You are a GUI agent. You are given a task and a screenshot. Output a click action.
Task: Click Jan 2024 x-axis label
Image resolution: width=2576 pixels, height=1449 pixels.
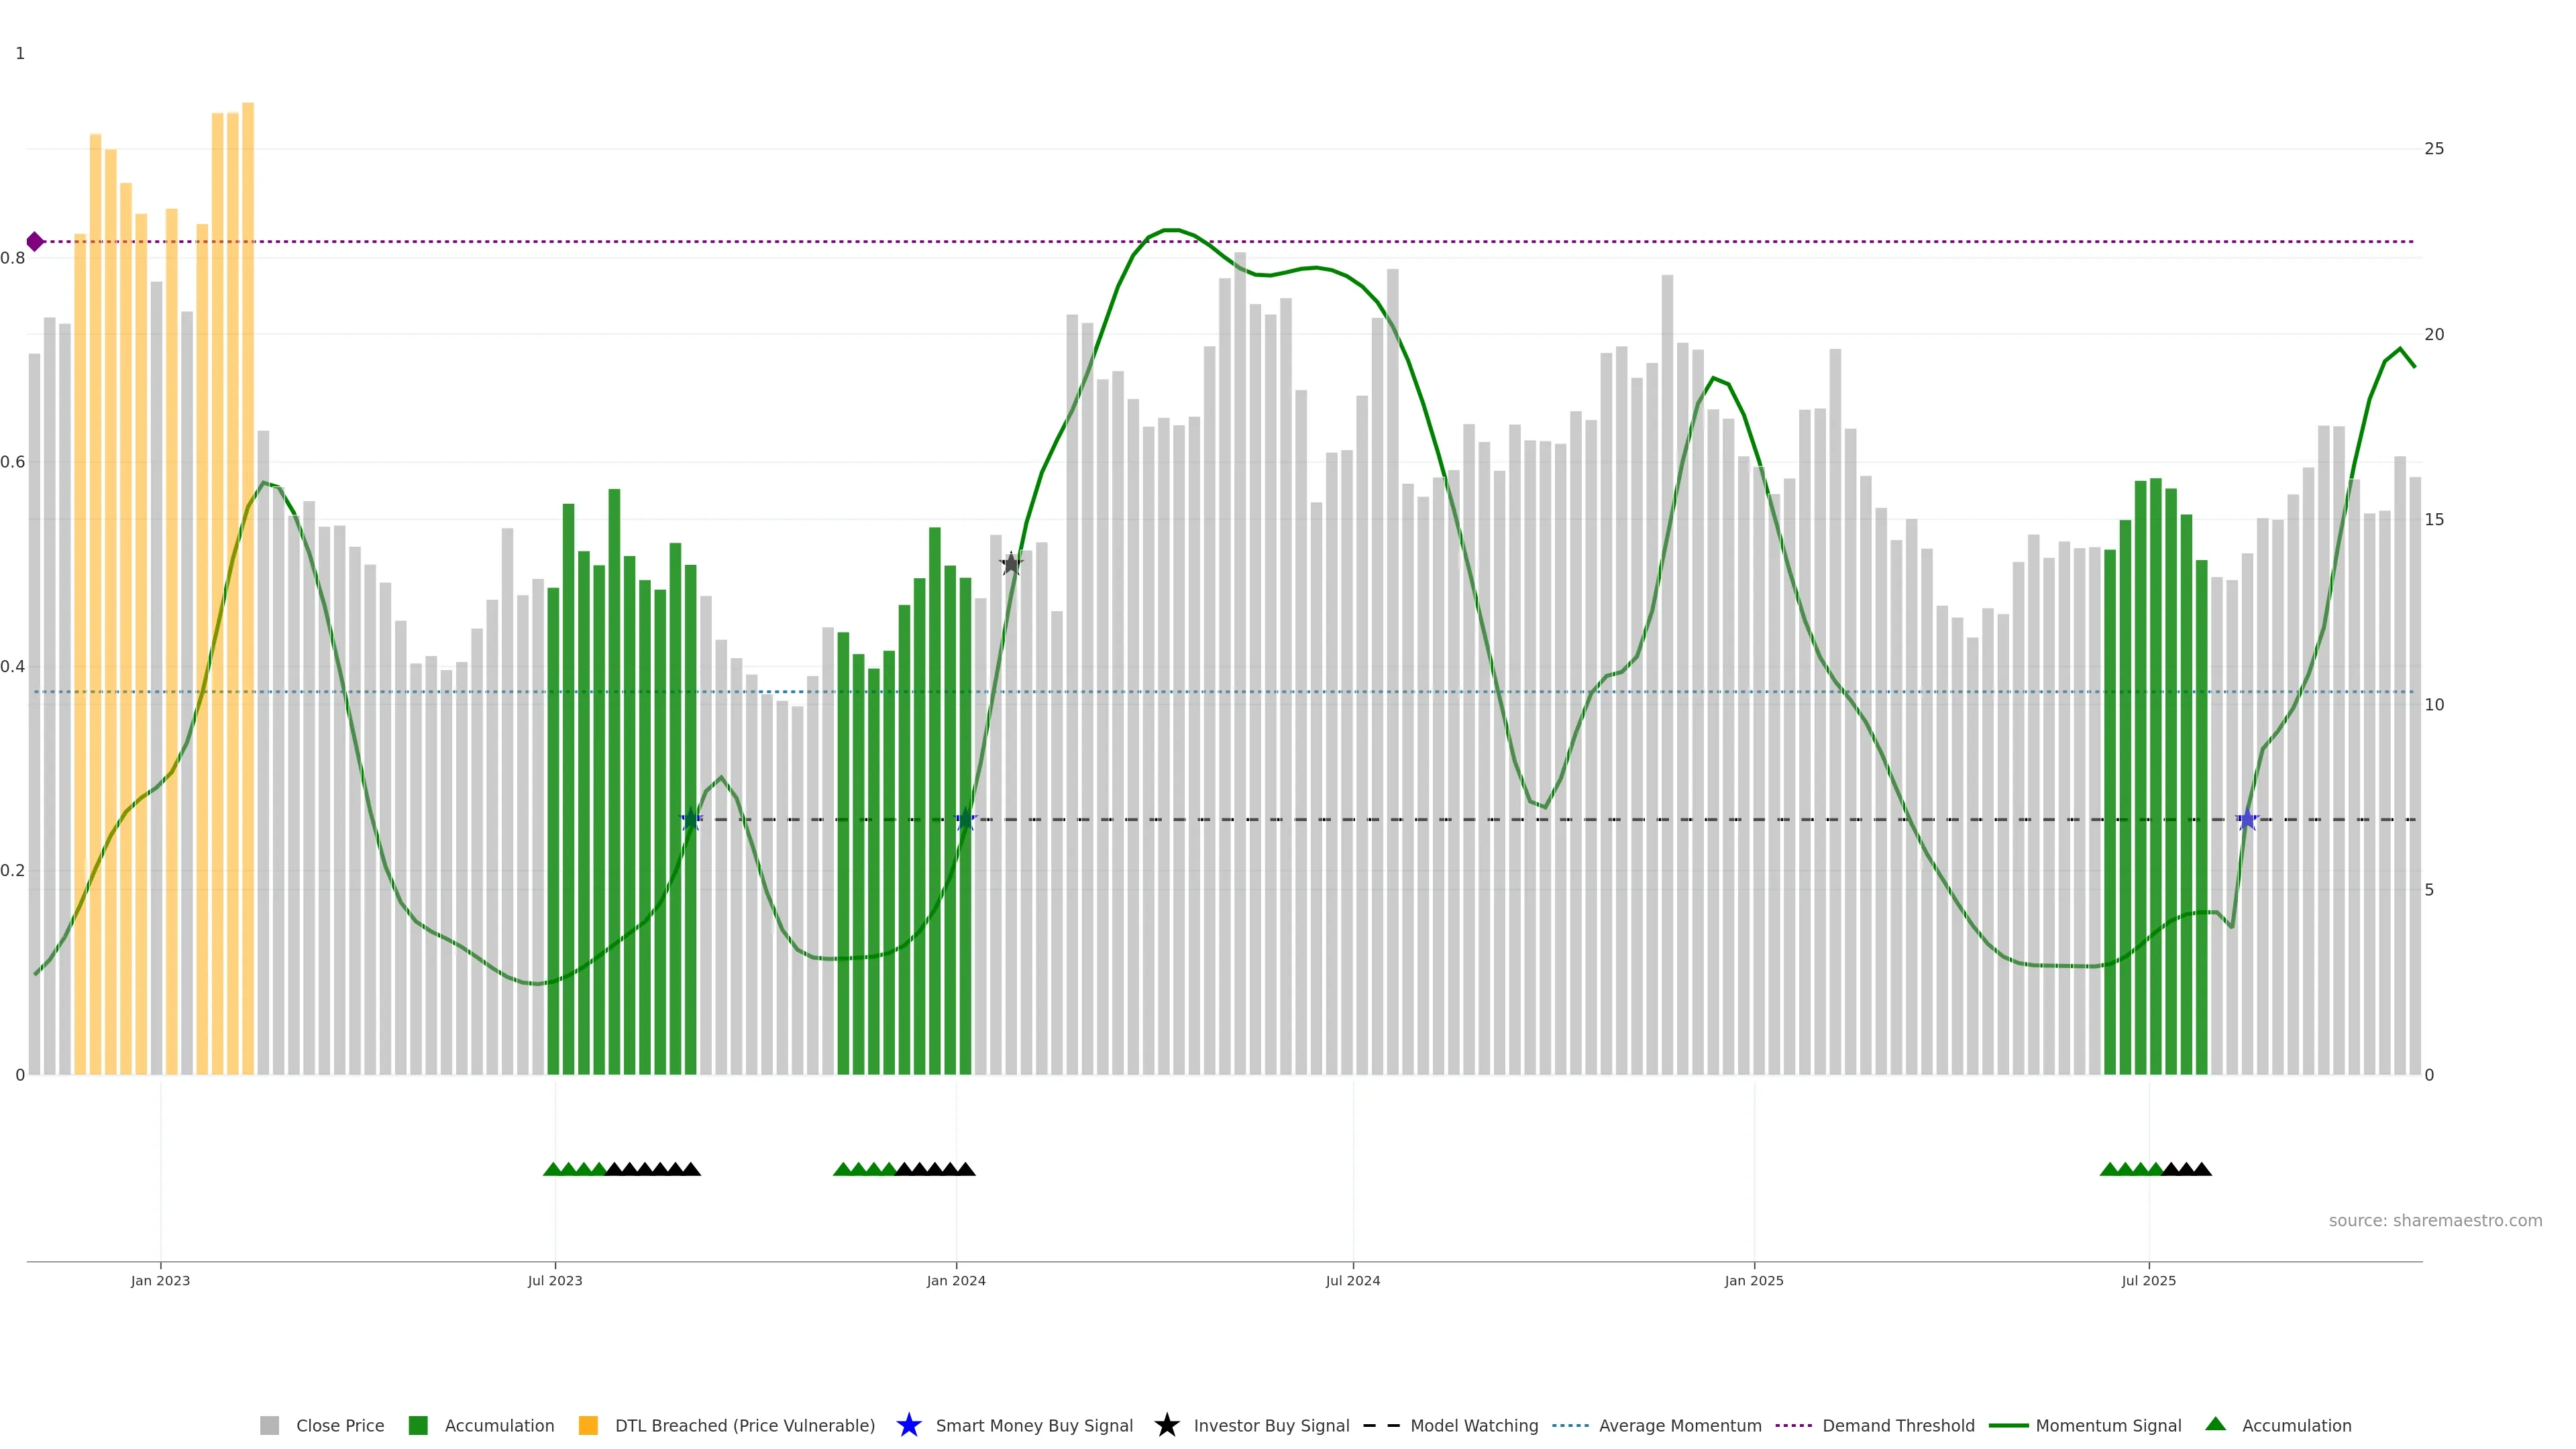[x=956, y=1281]
